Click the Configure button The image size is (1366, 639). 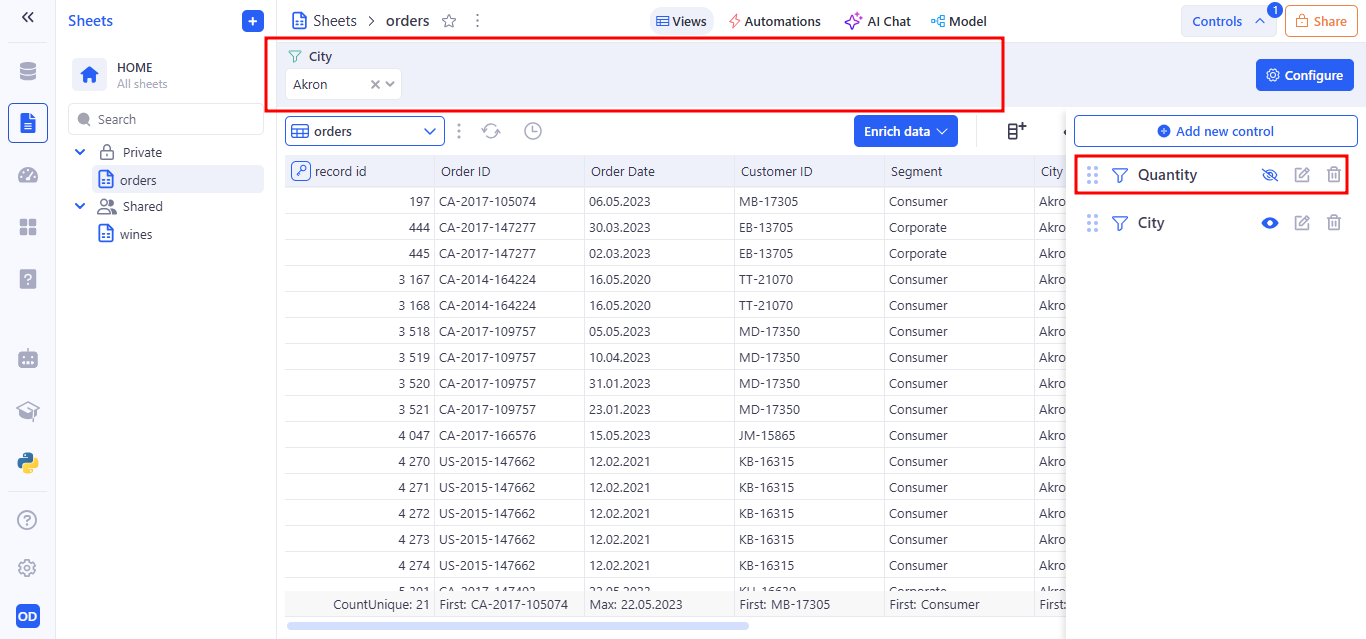point(1304,75)
